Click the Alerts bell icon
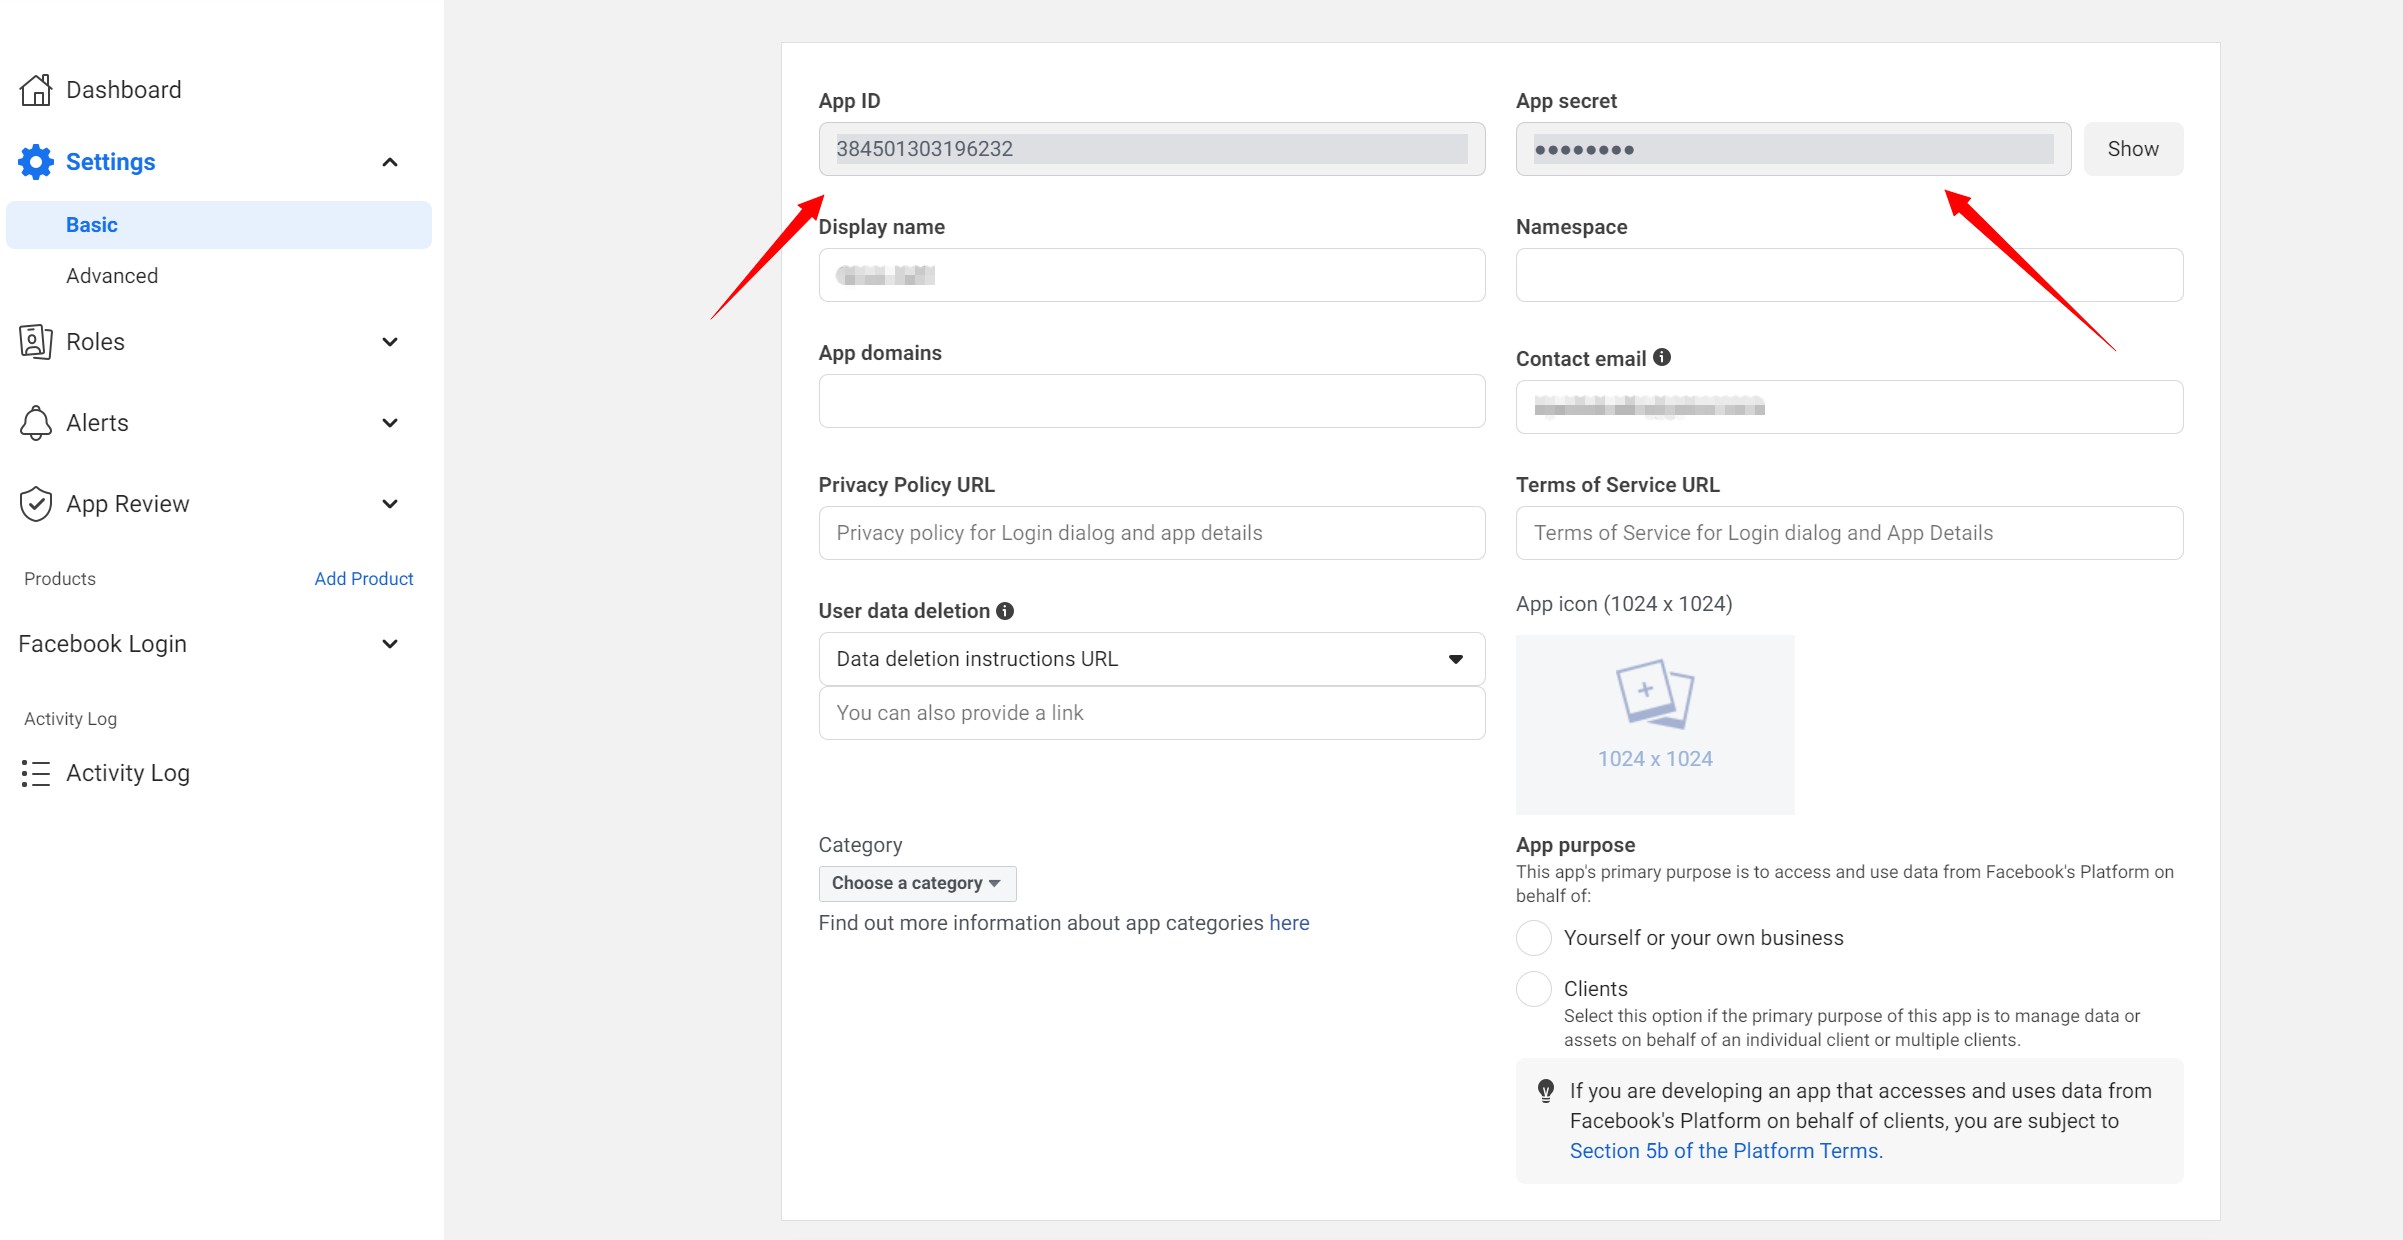This screenshot has width=2403, height=1240. (x=35, y=421)
